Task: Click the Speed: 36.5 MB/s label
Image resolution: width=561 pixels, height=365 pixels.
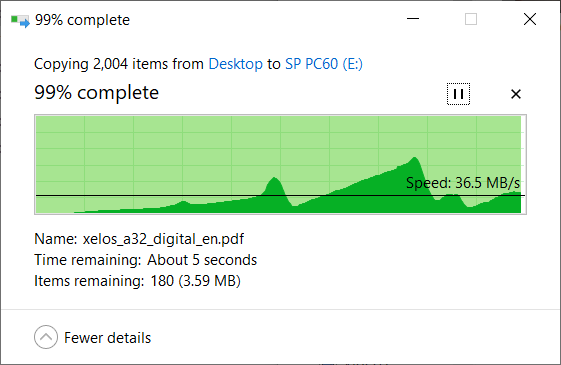Action: pos(463,183)
